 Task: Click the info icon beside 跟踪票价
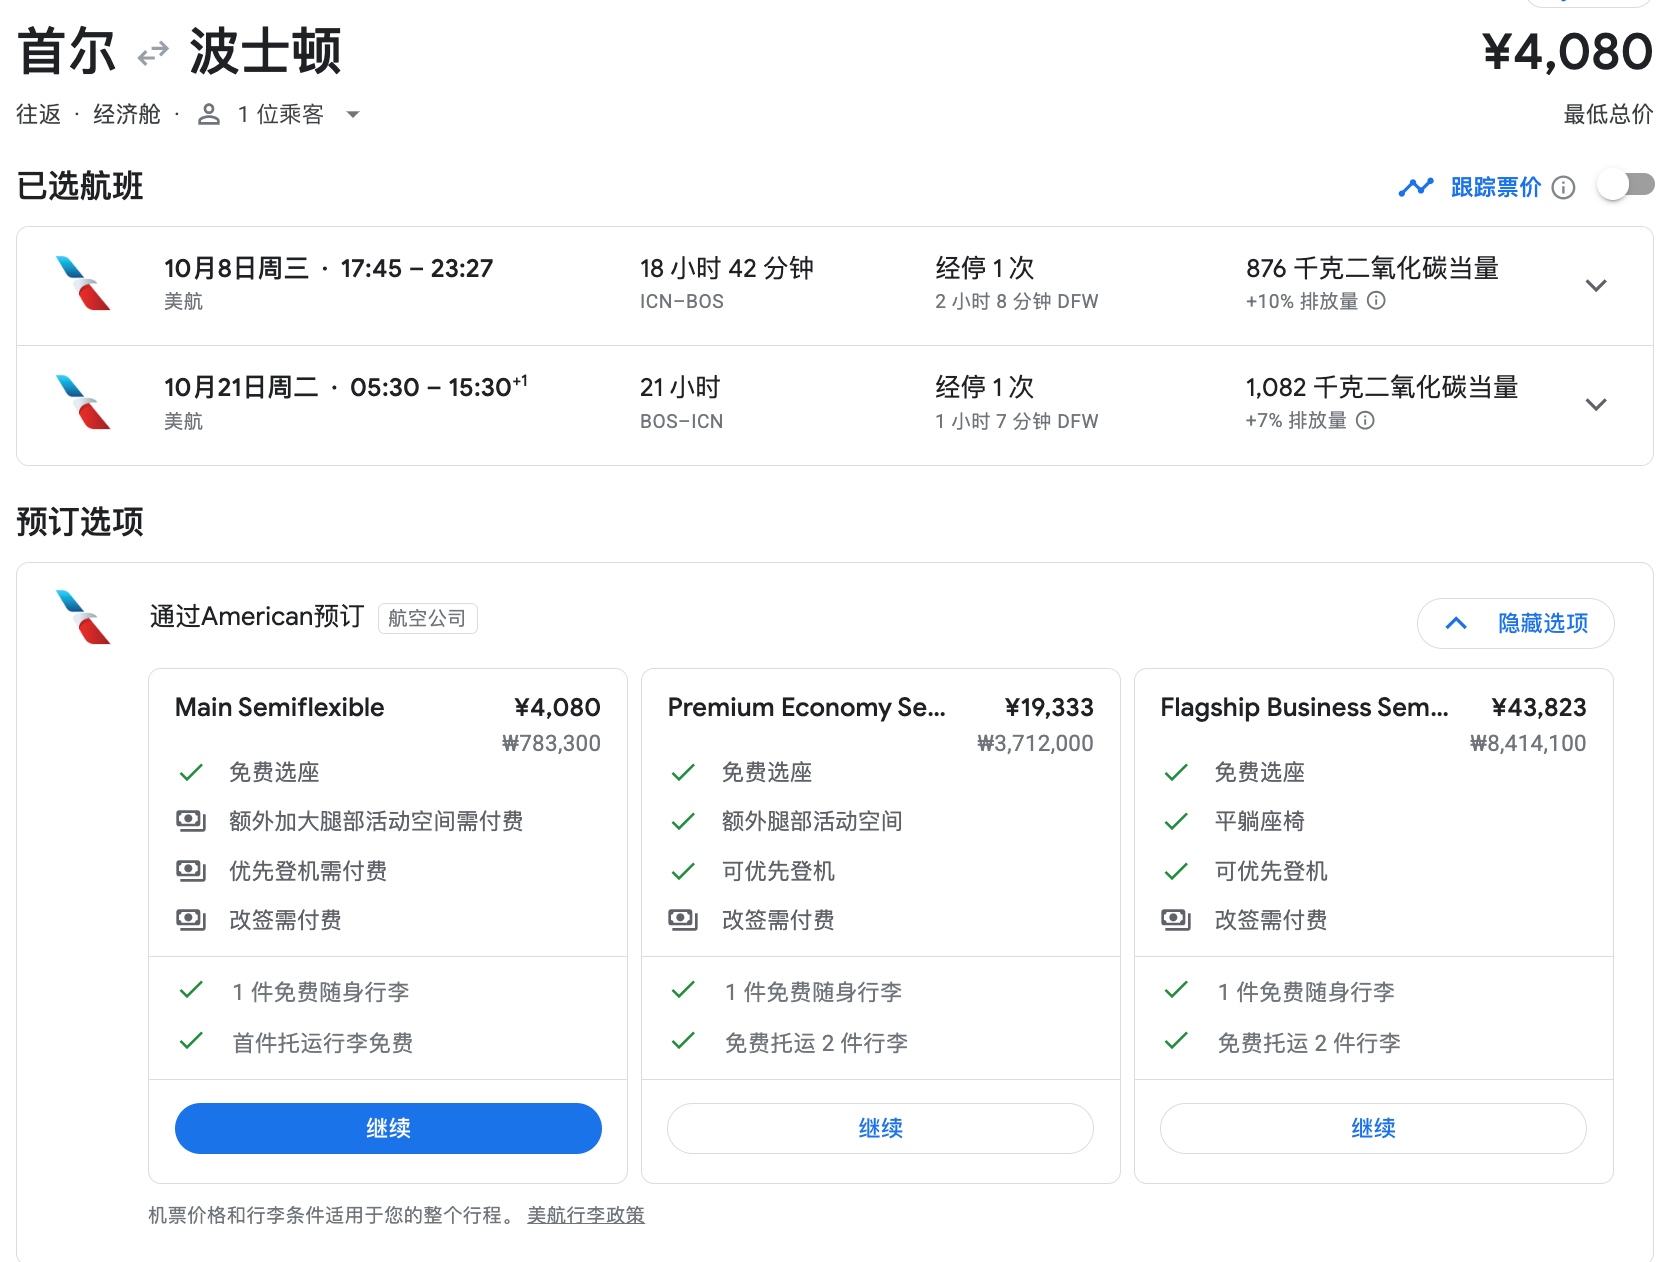[x=1563, y=188]
